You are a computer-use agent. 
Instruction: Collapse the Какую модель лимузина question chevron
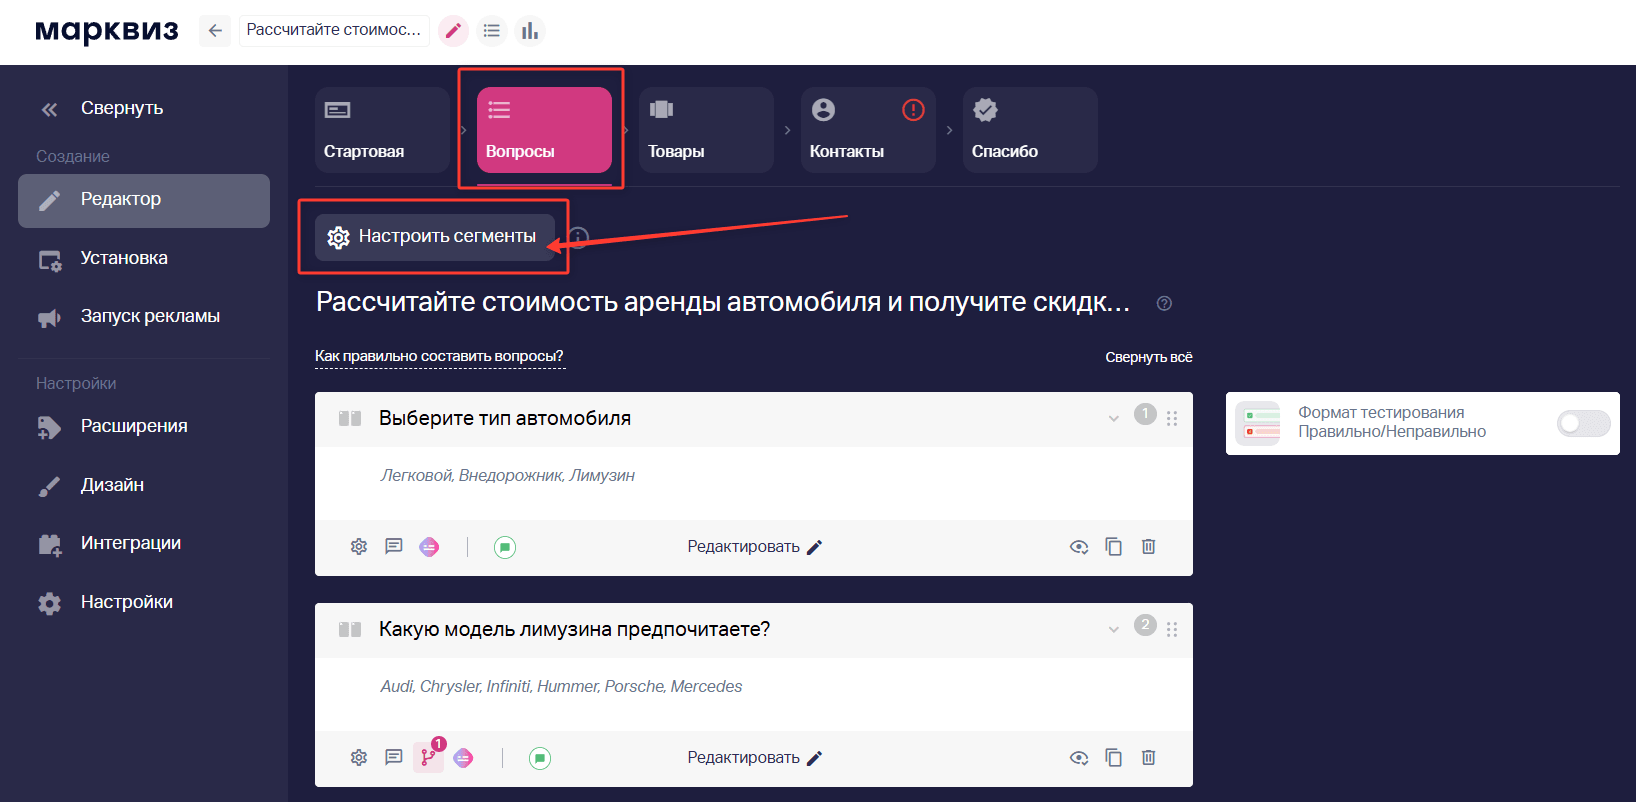(1113, 630)
